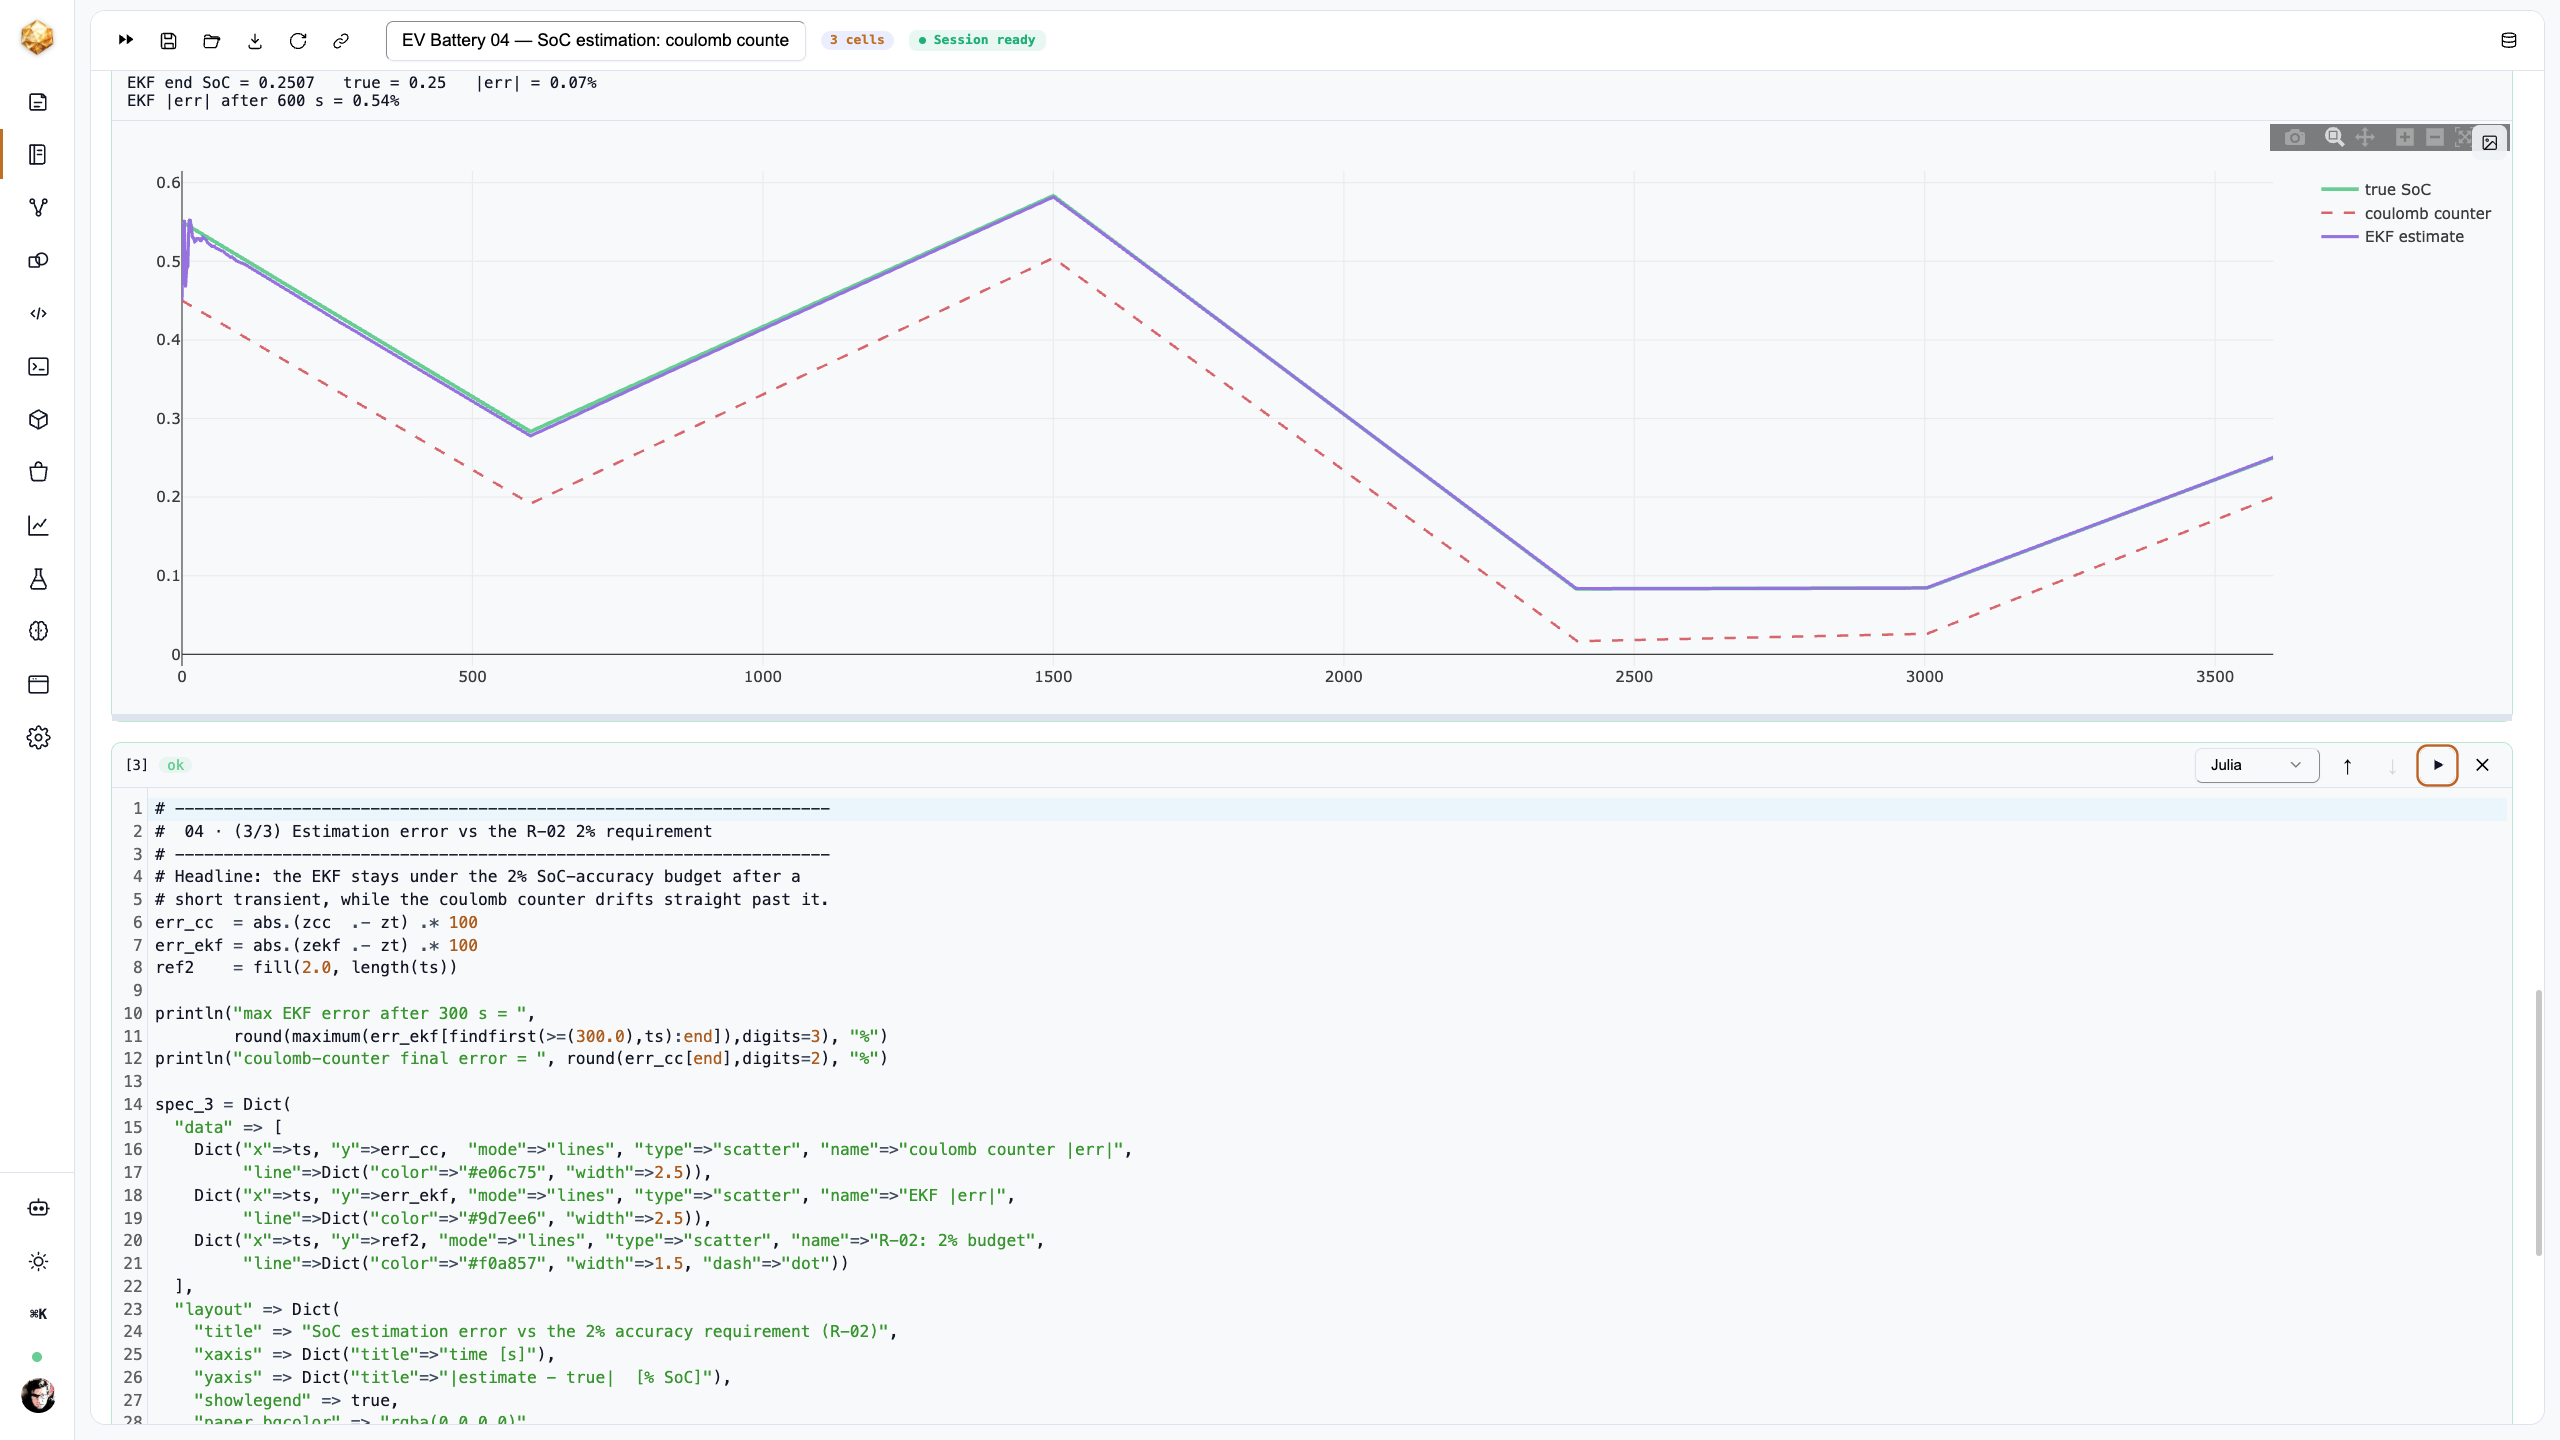Click the vertical scrollbar thumb on the right
The width and height of the screenshot is (2560, 1440).
[x=2538, y=1122]
